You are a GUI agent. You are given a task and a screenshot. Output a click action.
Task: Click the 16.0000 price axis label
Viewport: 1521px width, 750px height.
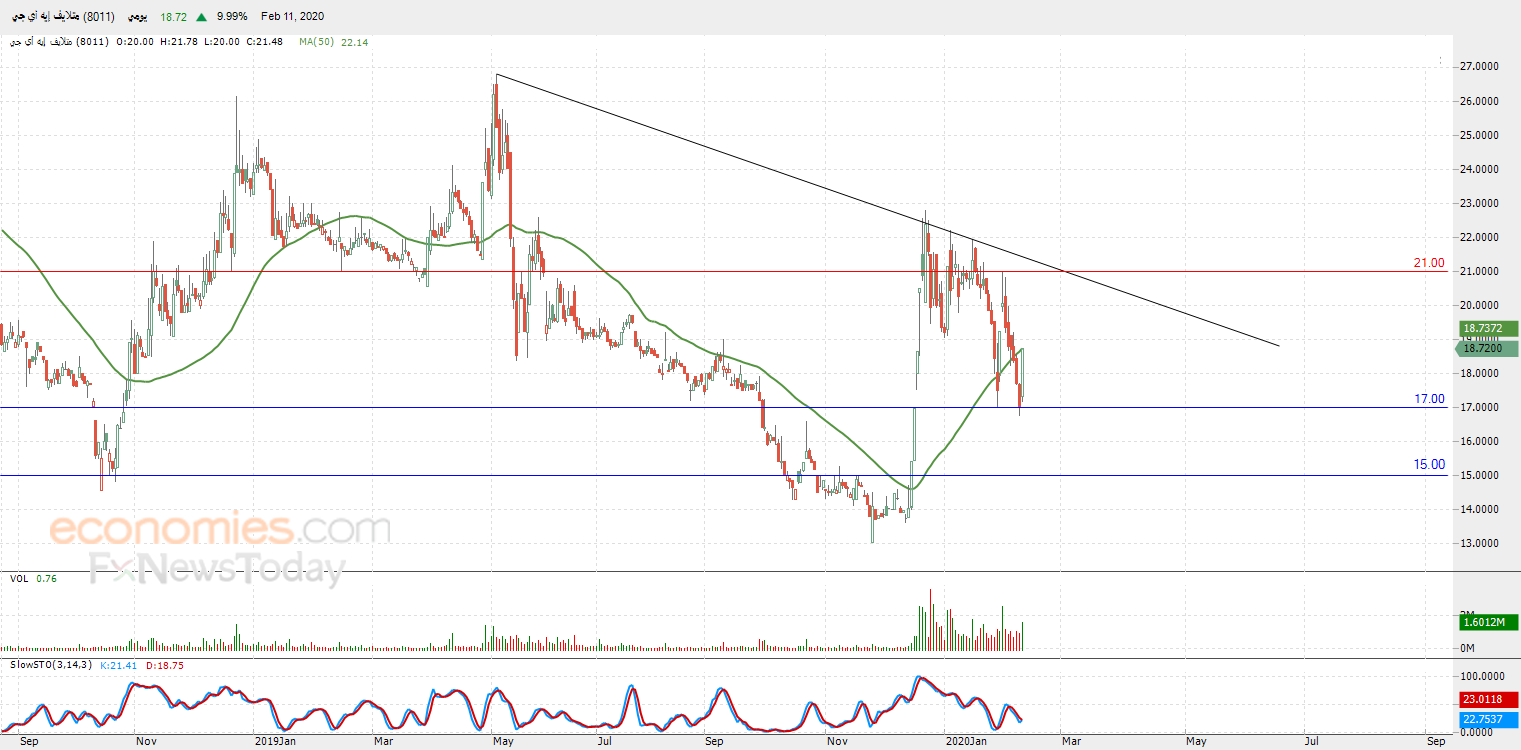click(x=1480, y=441)
